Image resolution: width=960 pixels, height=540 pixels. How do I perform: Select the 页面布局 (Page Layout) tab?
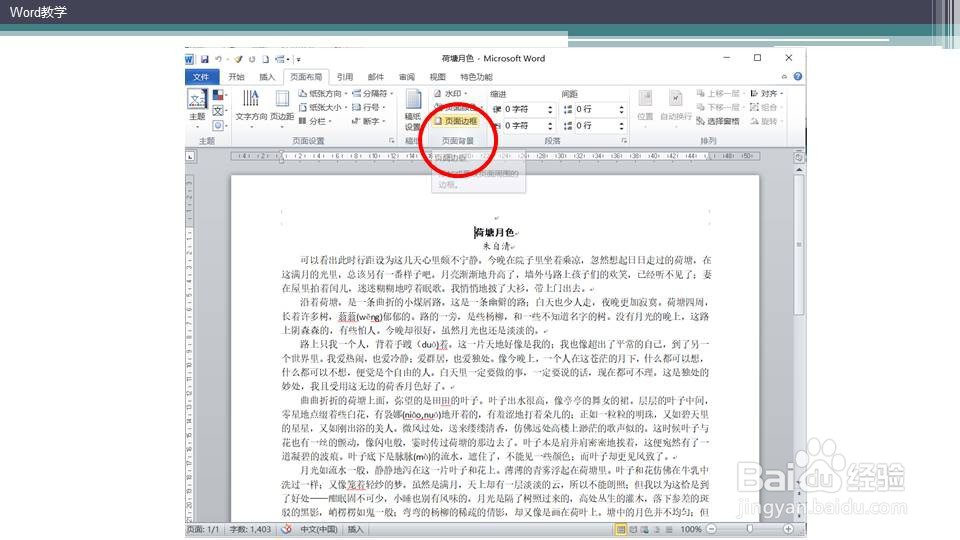tap(306, 77)
